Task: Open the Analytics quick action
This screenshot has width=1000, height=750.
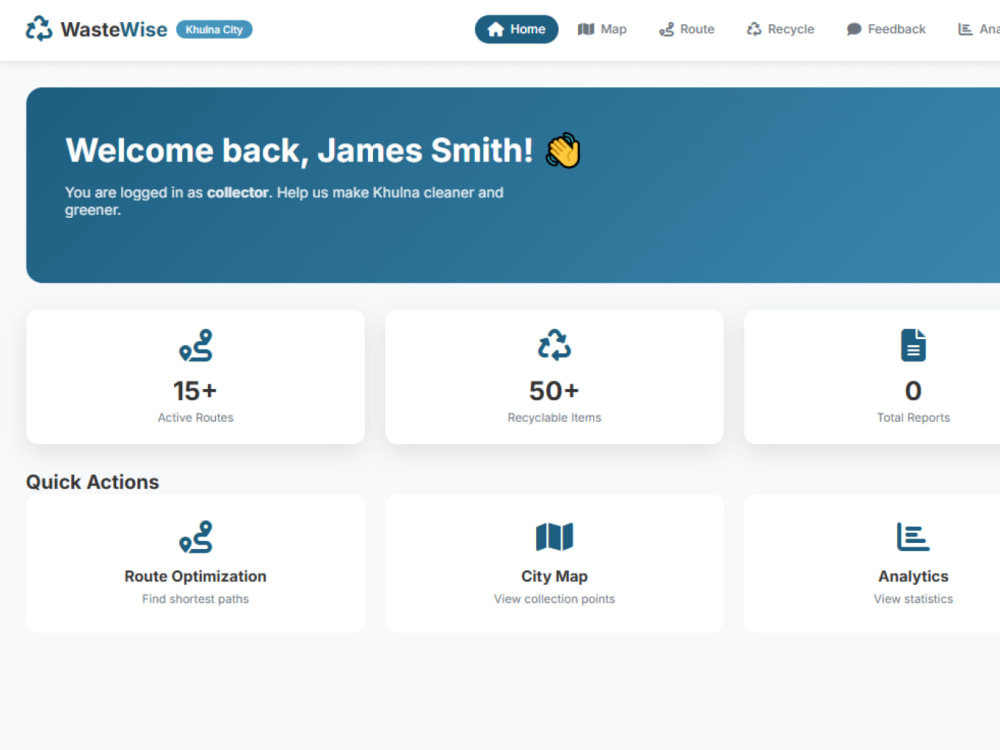Action: click(872, 564)
